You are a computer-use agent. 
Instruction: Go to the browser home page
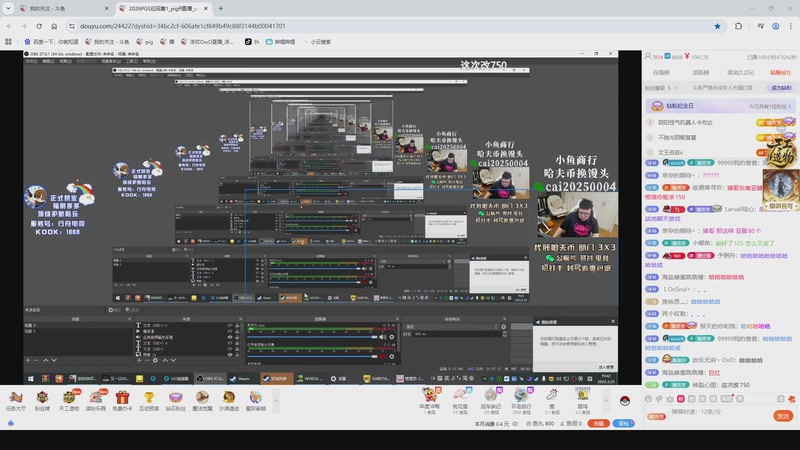pyautogui.click(x=54, y=26)
